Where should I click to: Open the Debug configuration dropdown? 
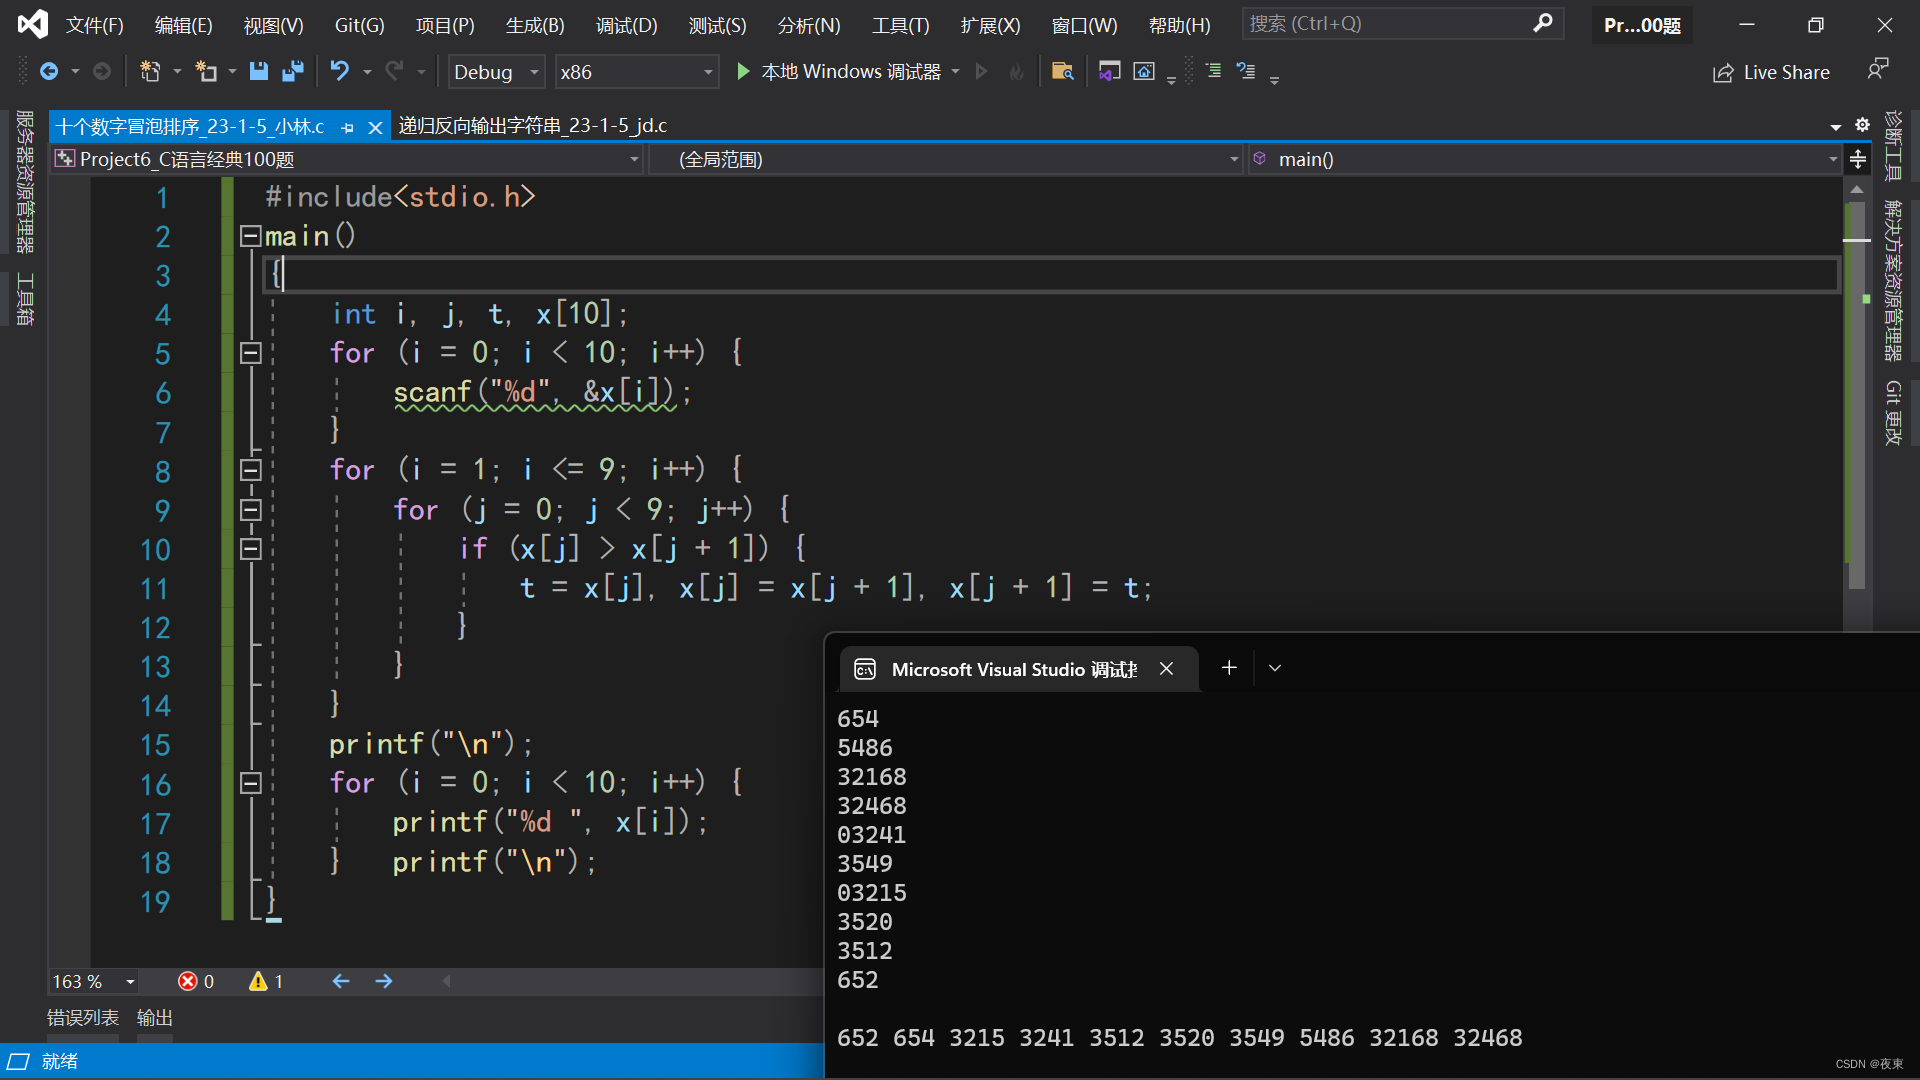click(x=495, y=72)
